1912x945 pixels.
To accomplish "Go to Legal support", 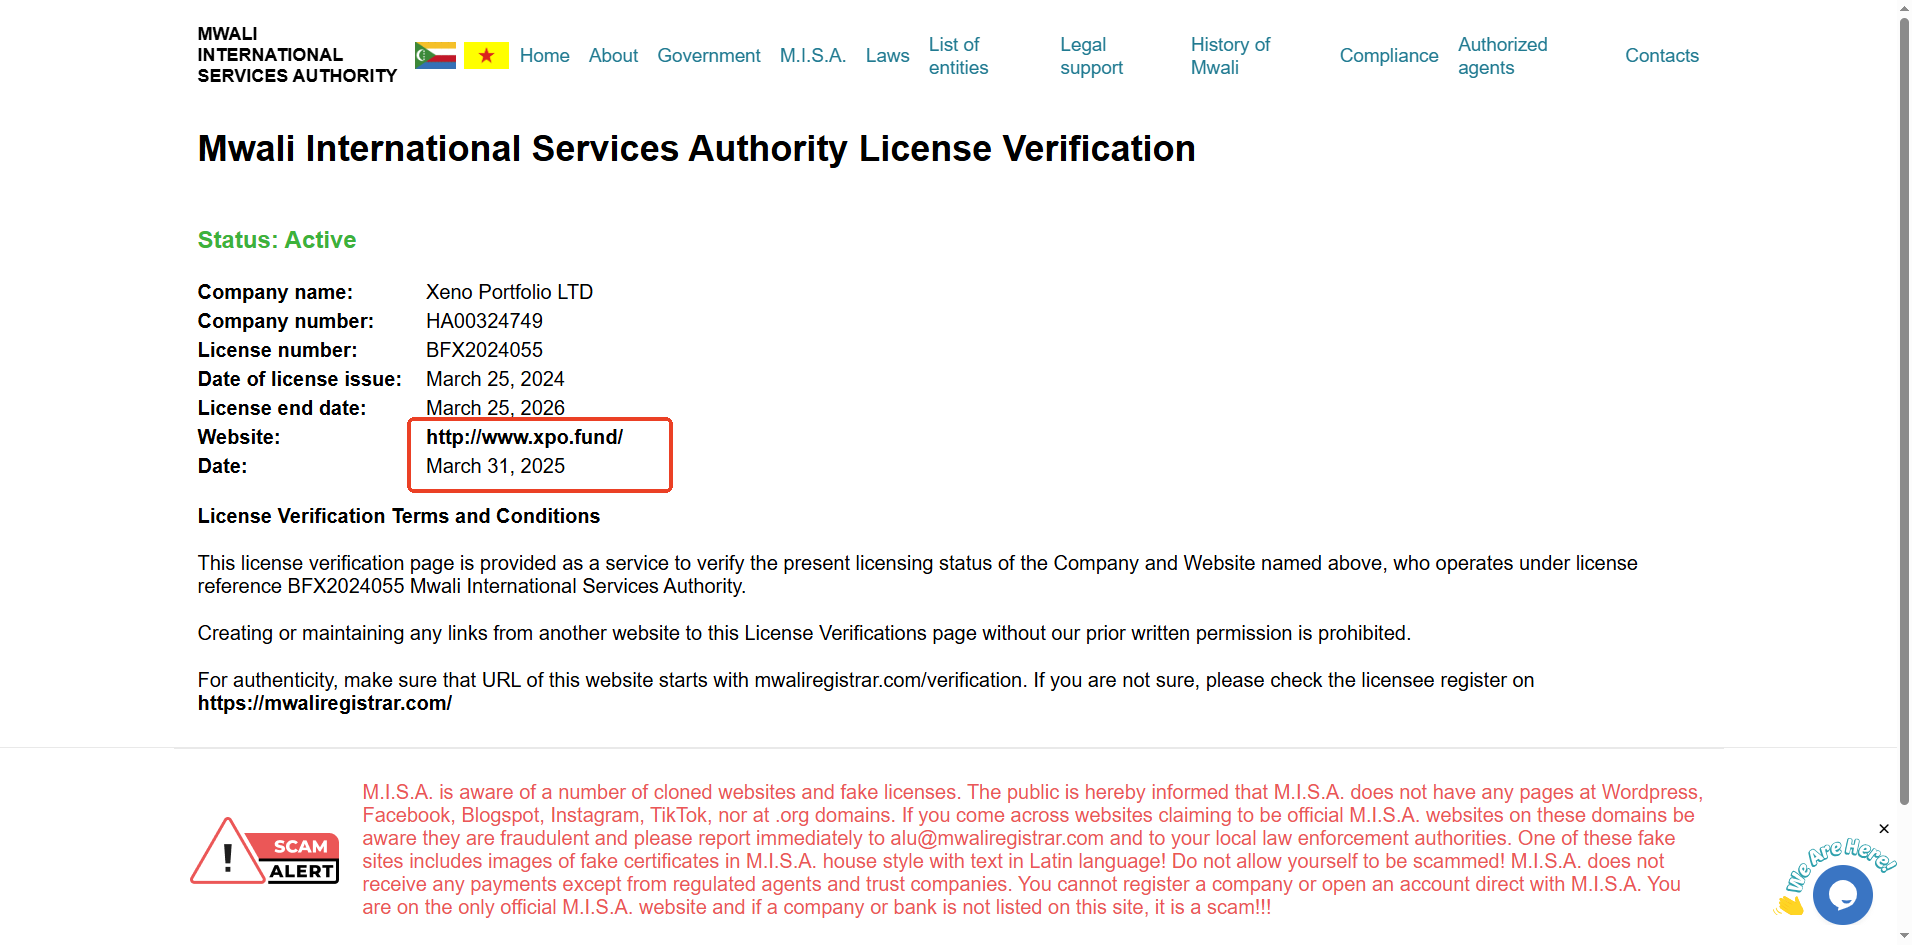I will (x=1091, y=56).
